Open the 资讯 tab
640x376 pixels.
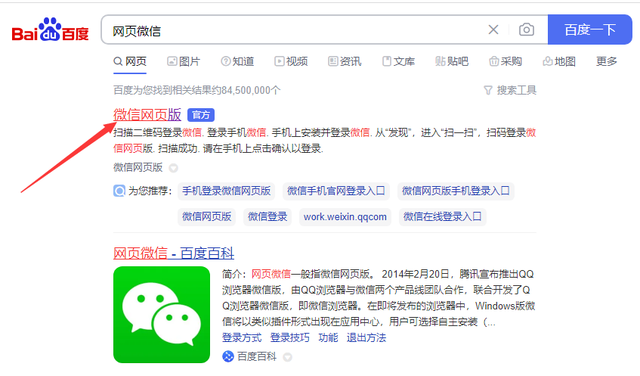[345, 62]
